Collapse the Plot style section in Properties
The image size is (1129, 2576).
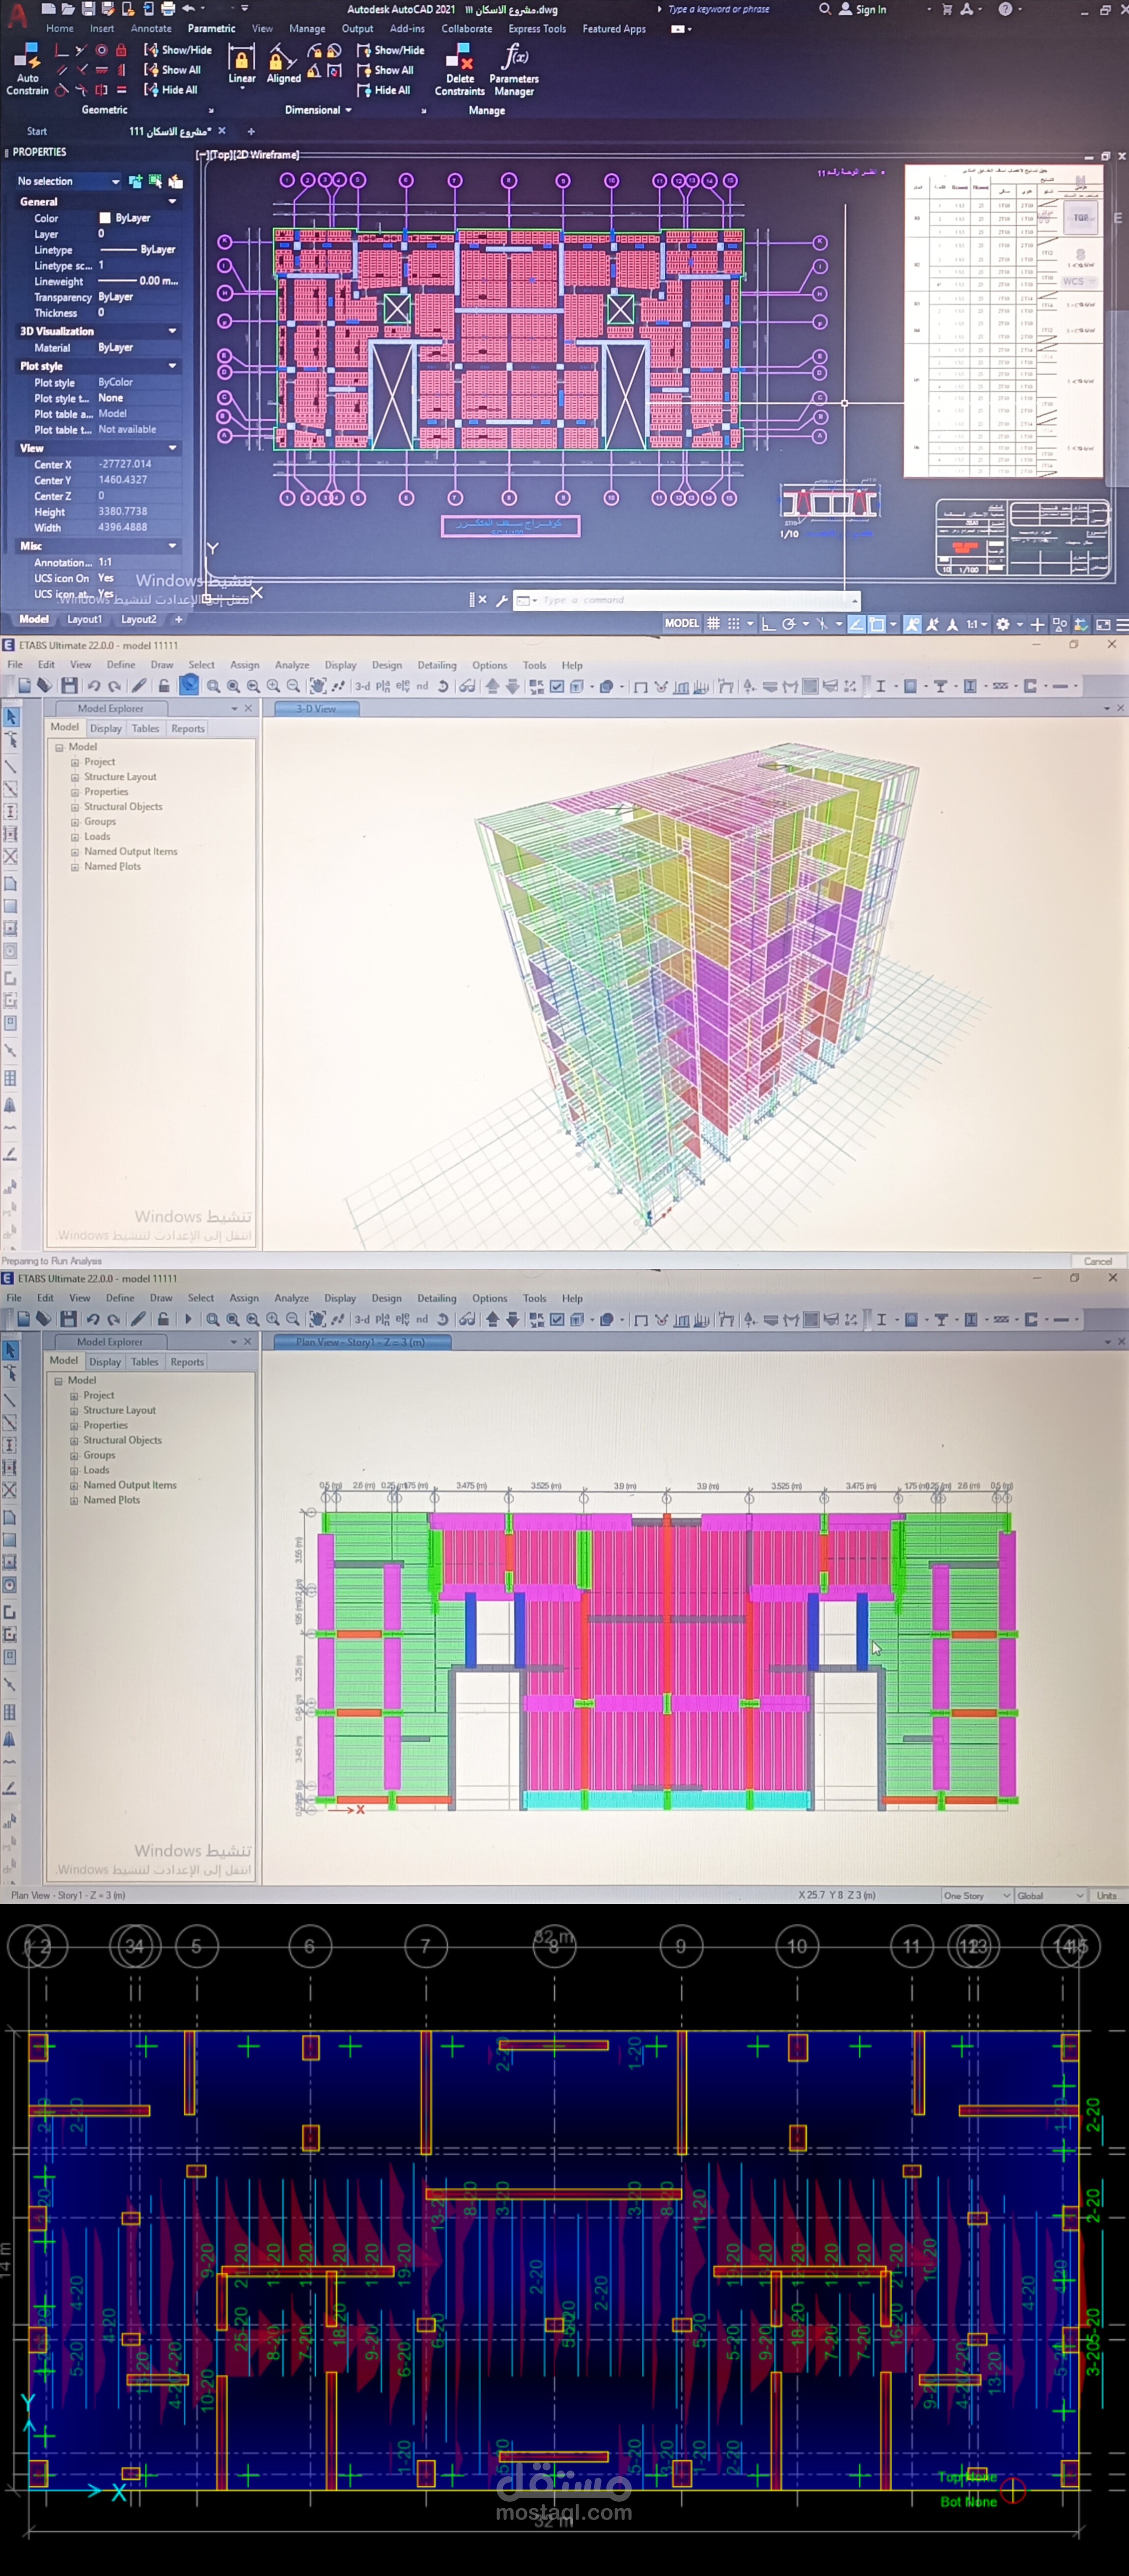(x=172, y=366)
